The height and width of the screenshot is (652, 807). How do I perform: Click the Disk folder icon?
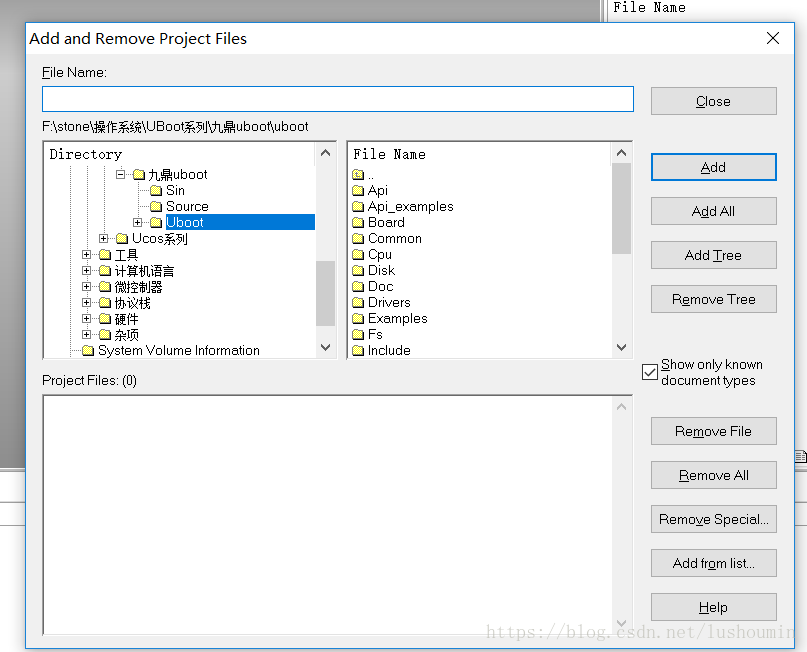tap(358, 271)
